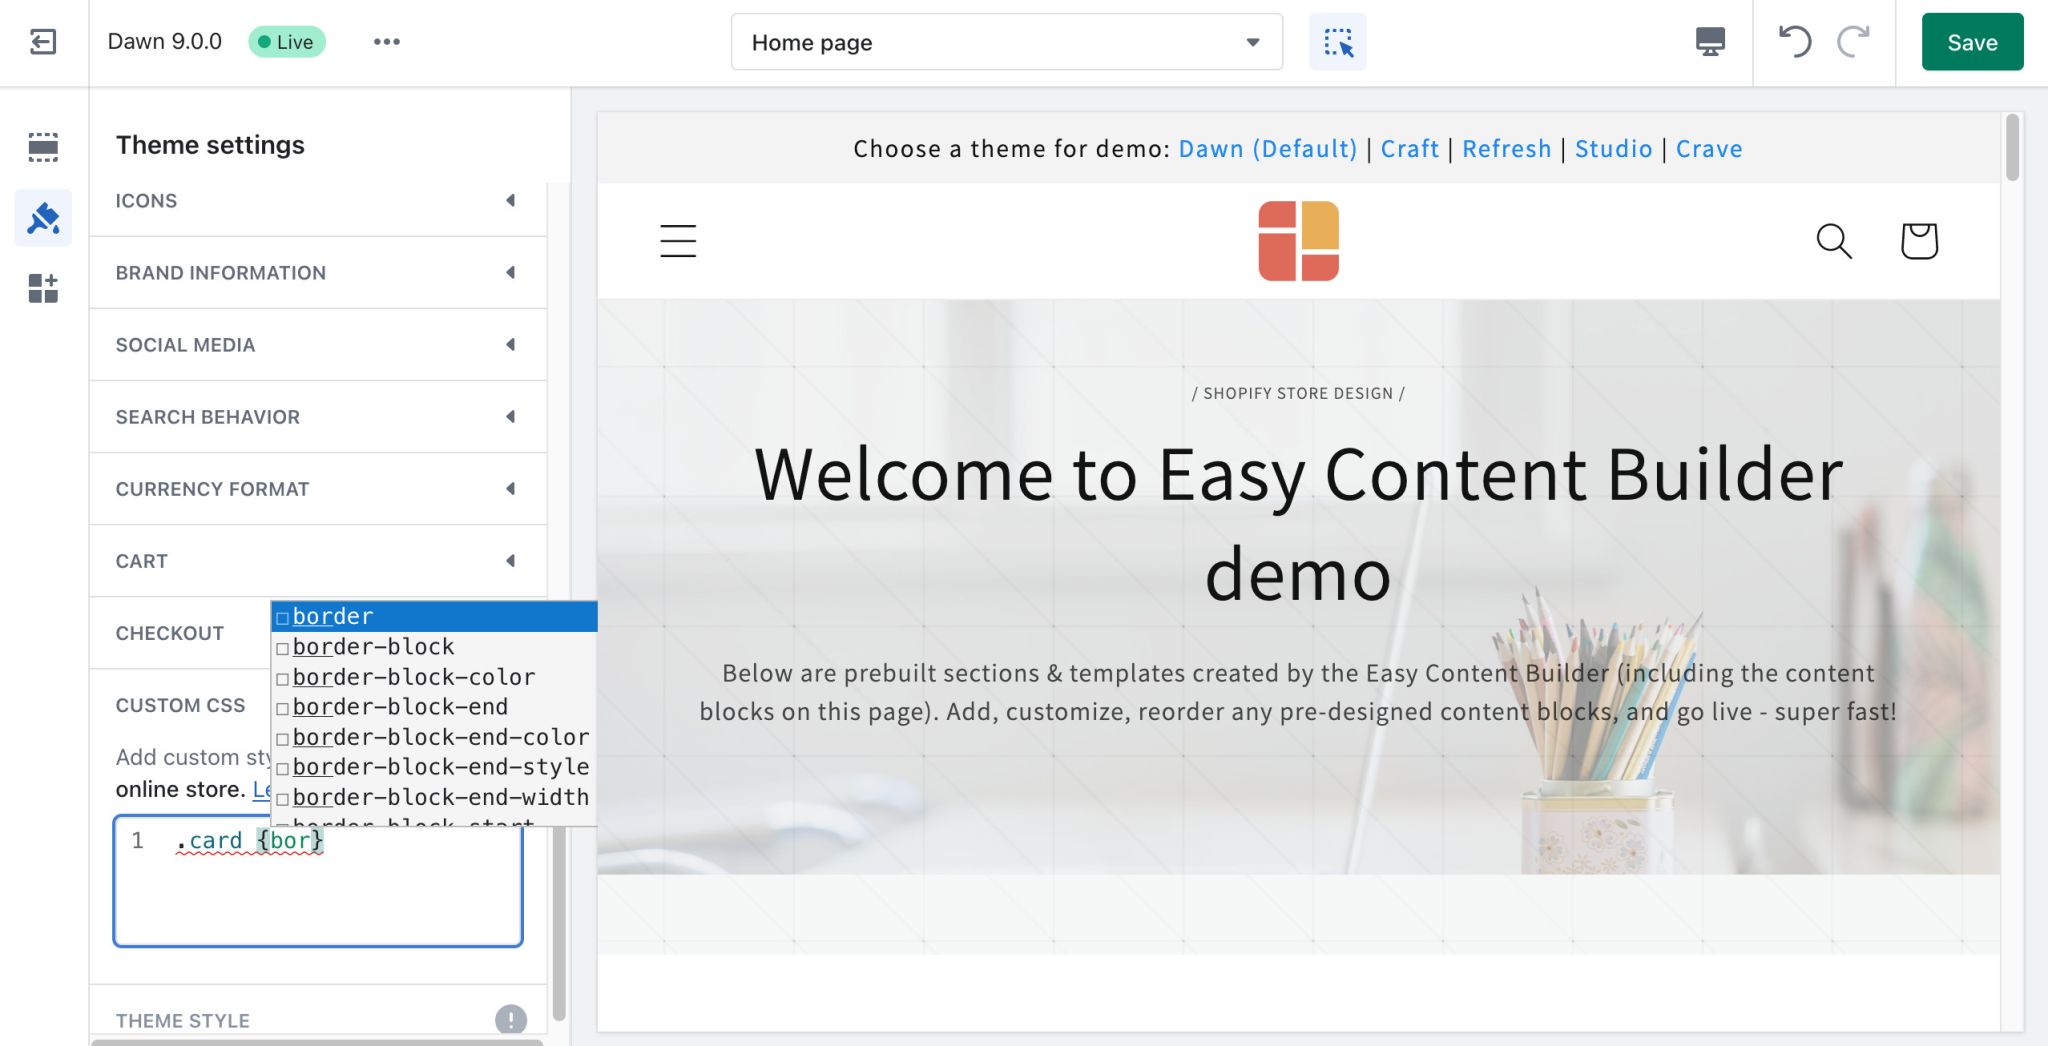Follow the Craft theme demo link
The height and width of the screenshot is (1046, 2048).
[x=1409, y=149]
